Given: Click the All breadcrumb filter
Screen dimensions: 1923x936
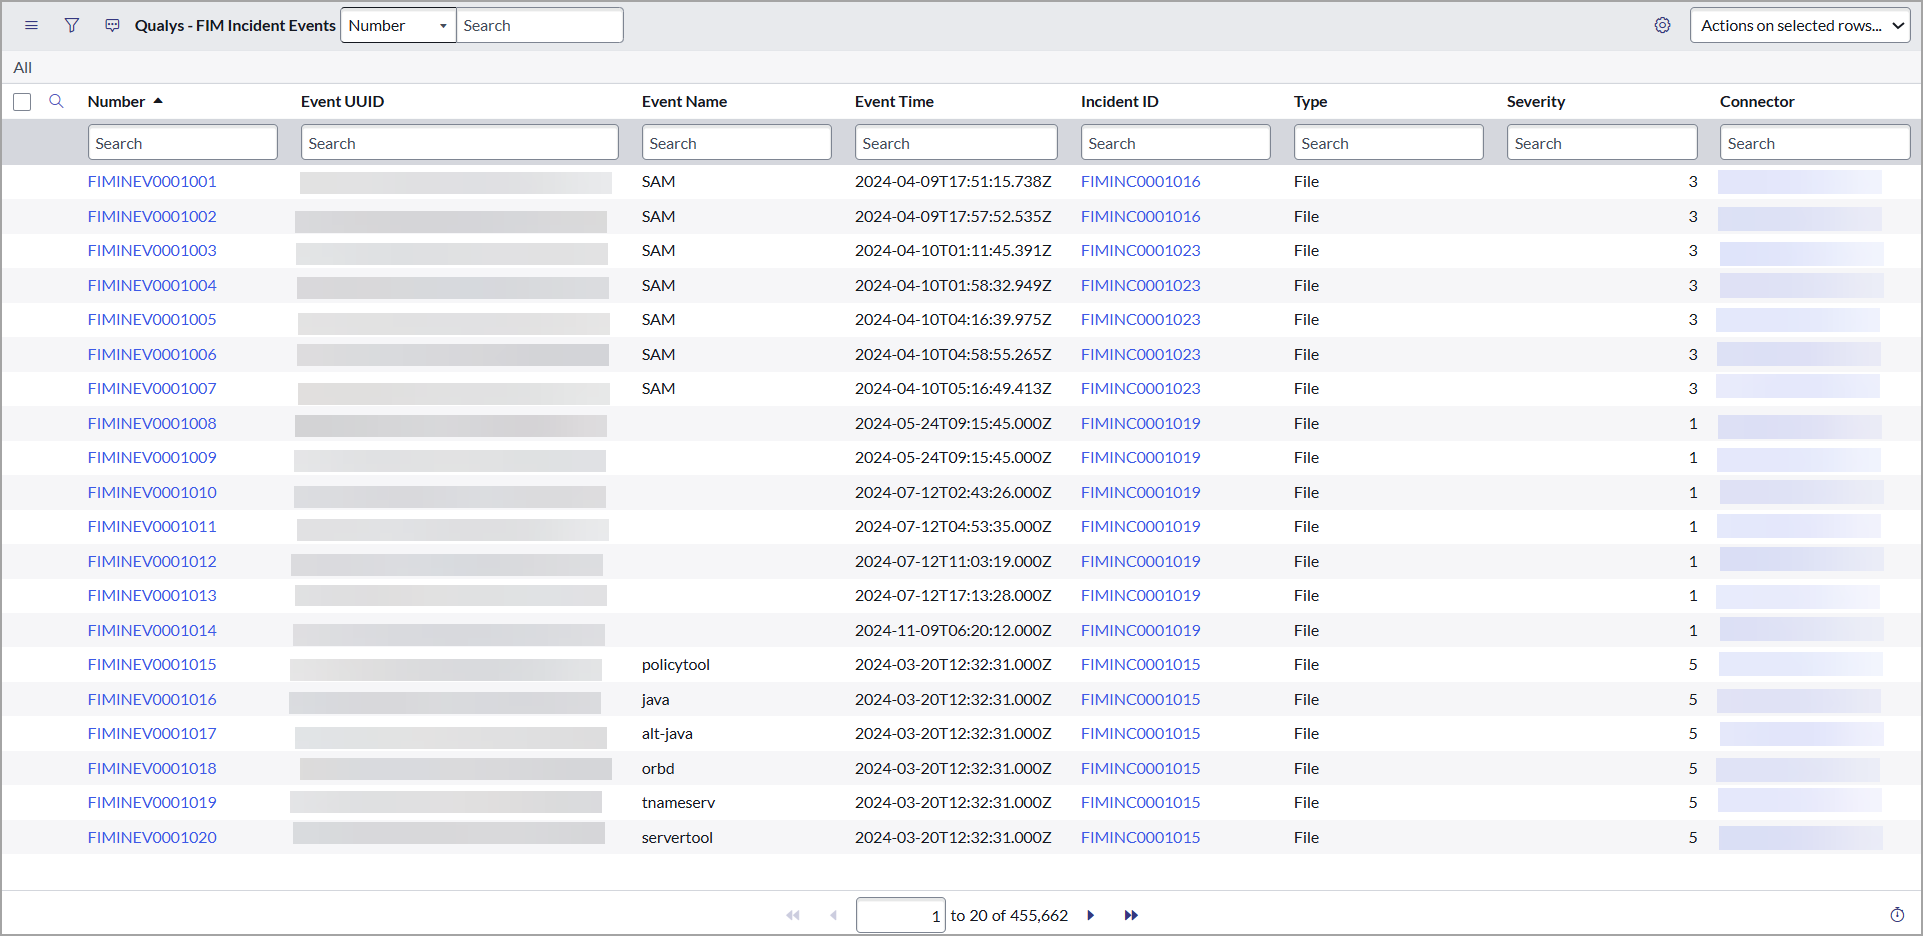Looking at the screenshot, I should (23, 68).
